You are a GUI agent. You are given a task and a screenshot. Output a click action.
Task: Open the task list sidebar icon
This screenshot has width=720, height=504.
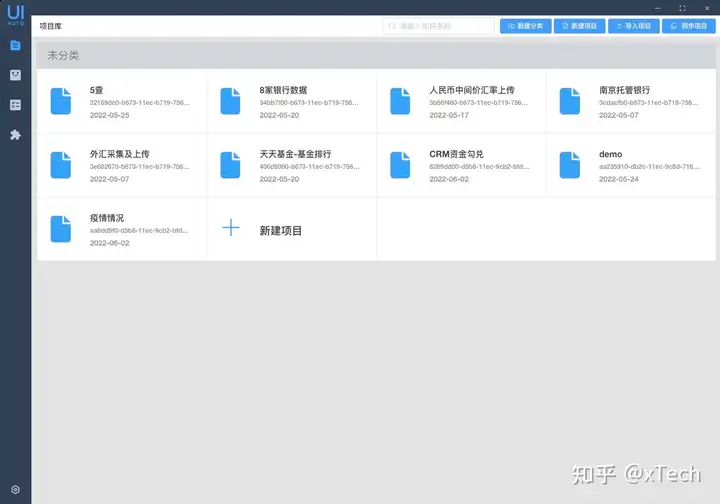pyautogui.click(x=15, y=105)
